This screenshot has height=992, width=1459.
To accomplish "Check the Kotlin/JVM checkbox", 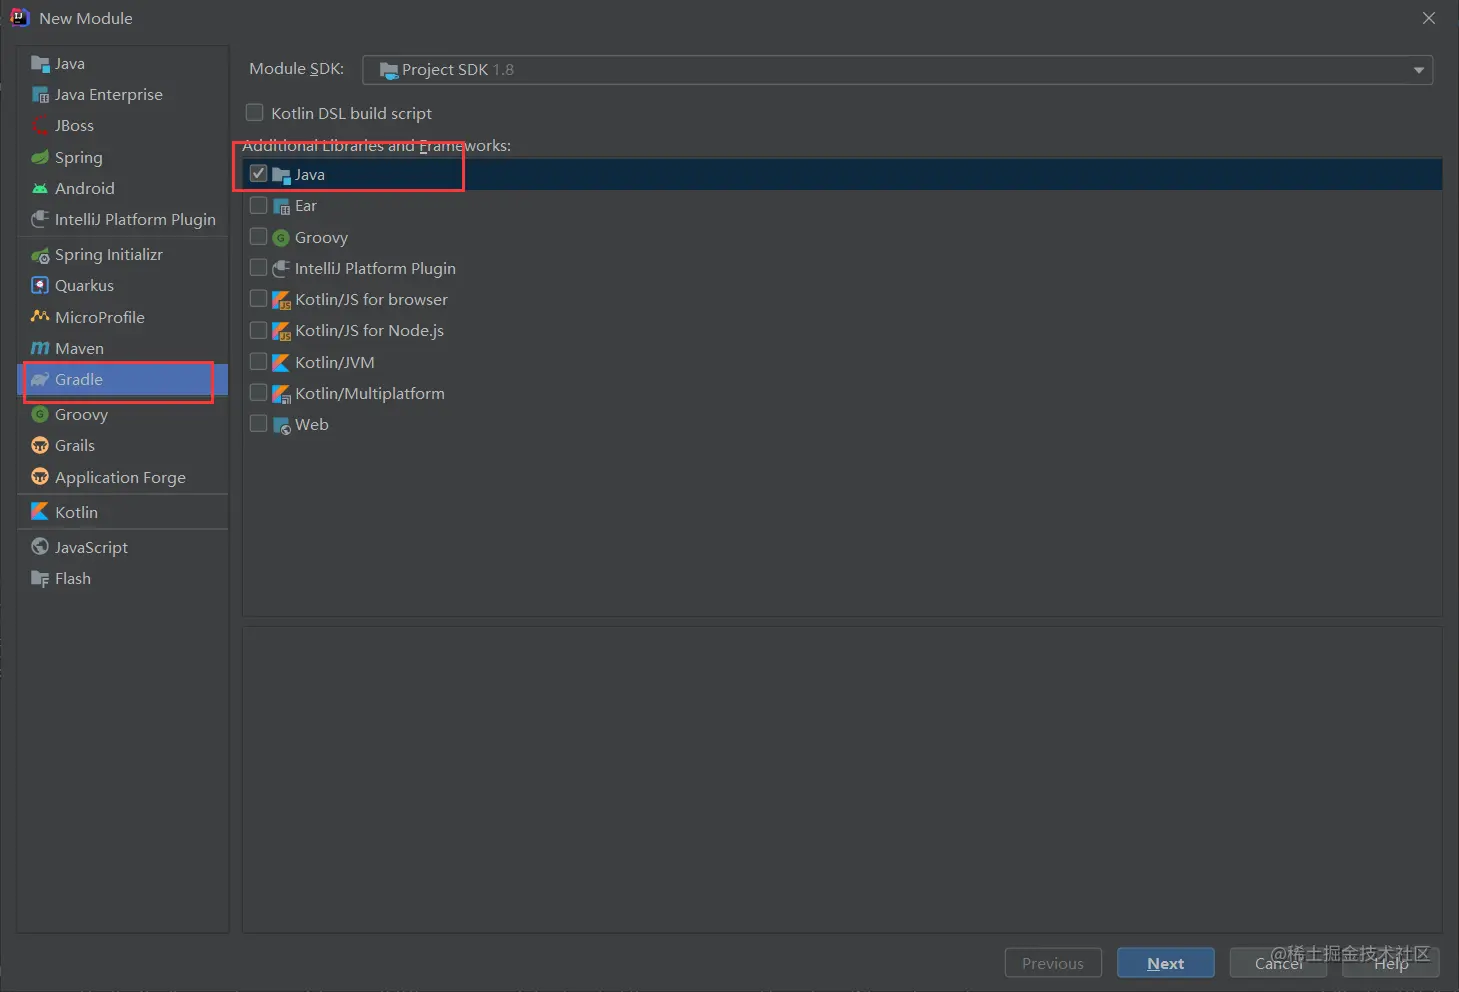I will [x=258, y=362].
